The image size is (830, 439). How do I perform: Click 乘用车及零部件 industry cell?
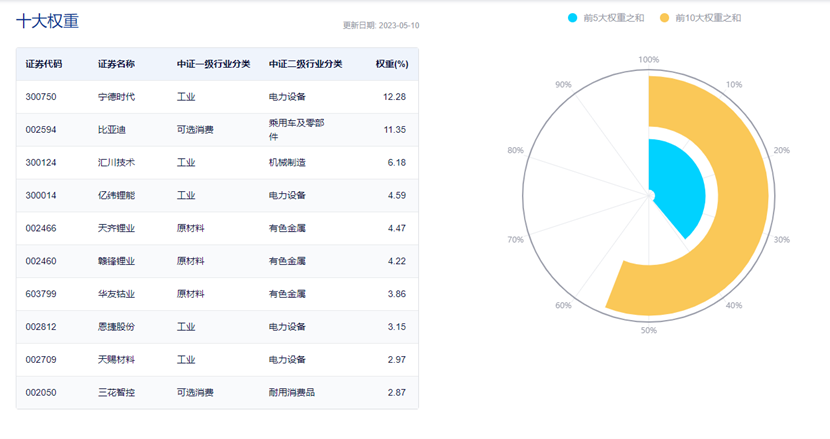tap(296, 130)
